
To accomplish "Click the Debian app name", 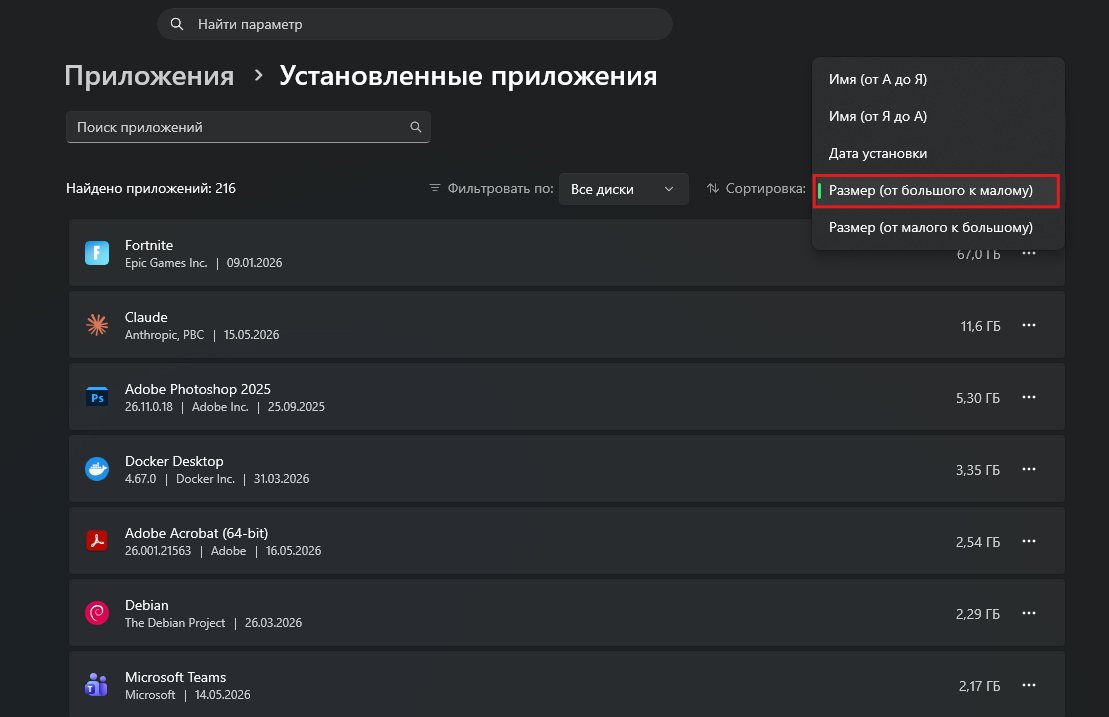I will 146,605.
